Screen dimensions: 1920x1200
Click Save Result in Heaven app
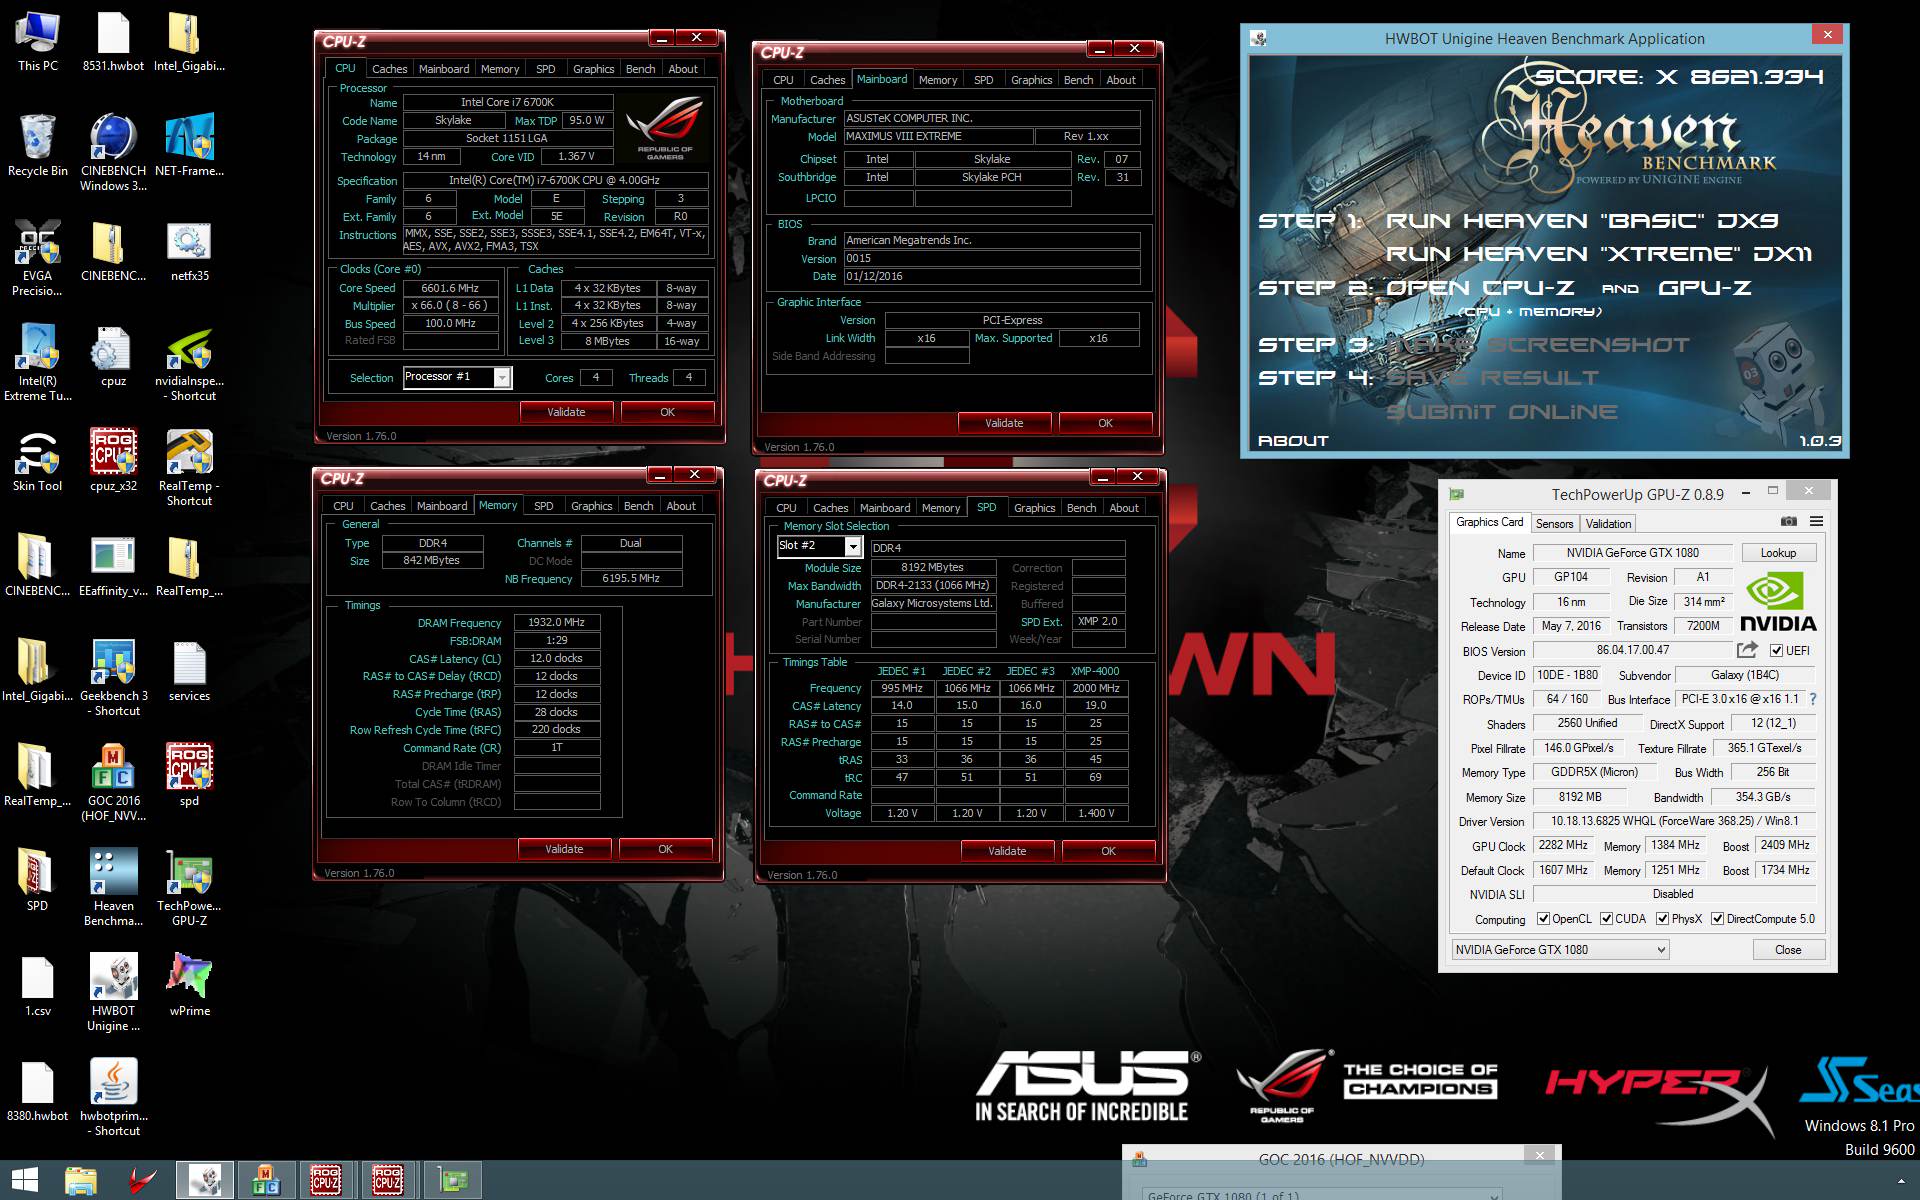click(x=1492, y=378)
